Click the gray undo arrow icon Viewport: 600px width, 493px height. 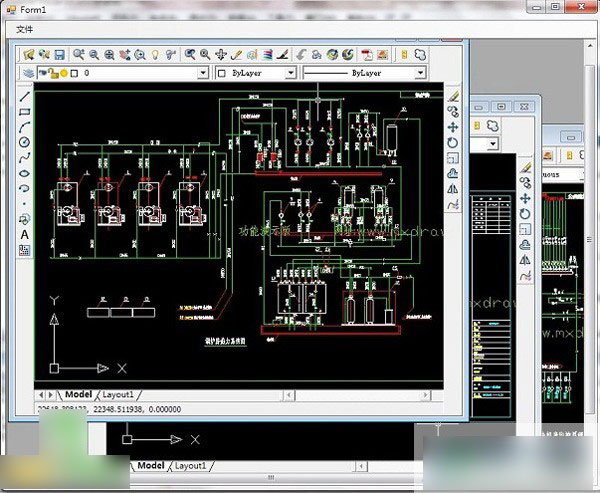pos(301,55)
